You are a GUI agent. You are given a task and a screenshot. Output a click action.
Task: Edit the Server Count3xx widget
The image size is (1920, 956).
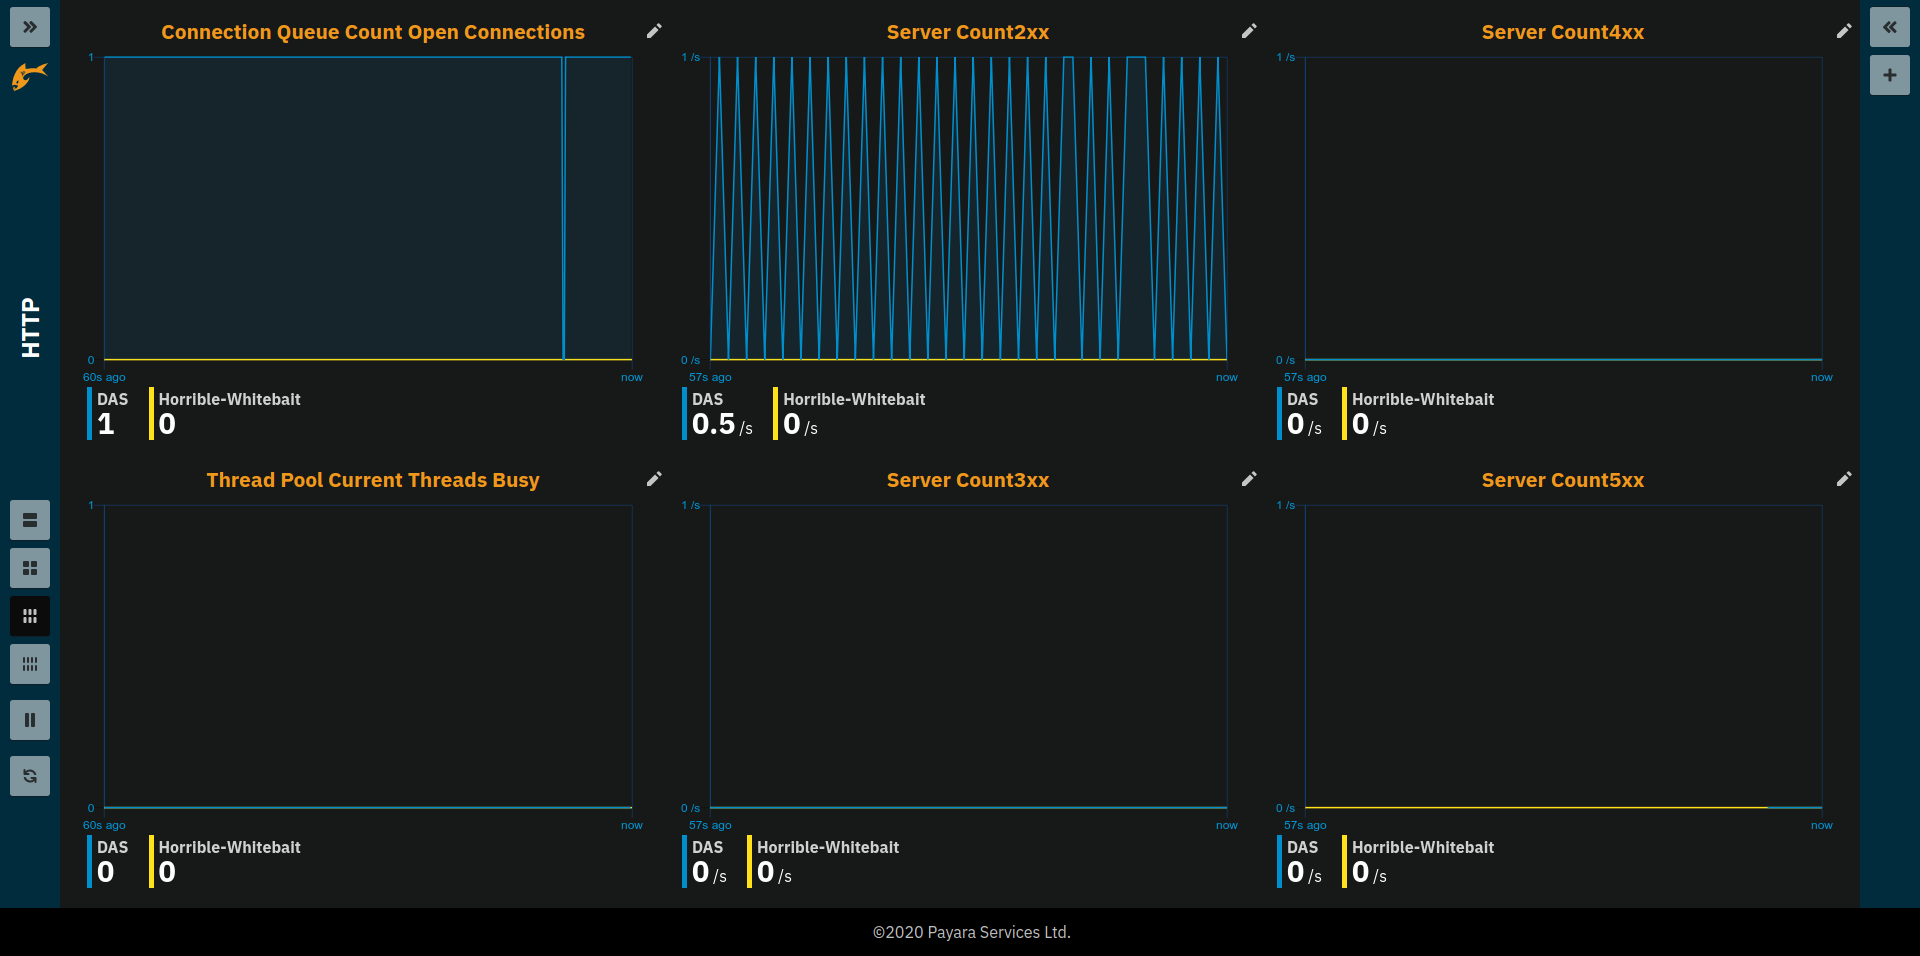coord(1249,479)
